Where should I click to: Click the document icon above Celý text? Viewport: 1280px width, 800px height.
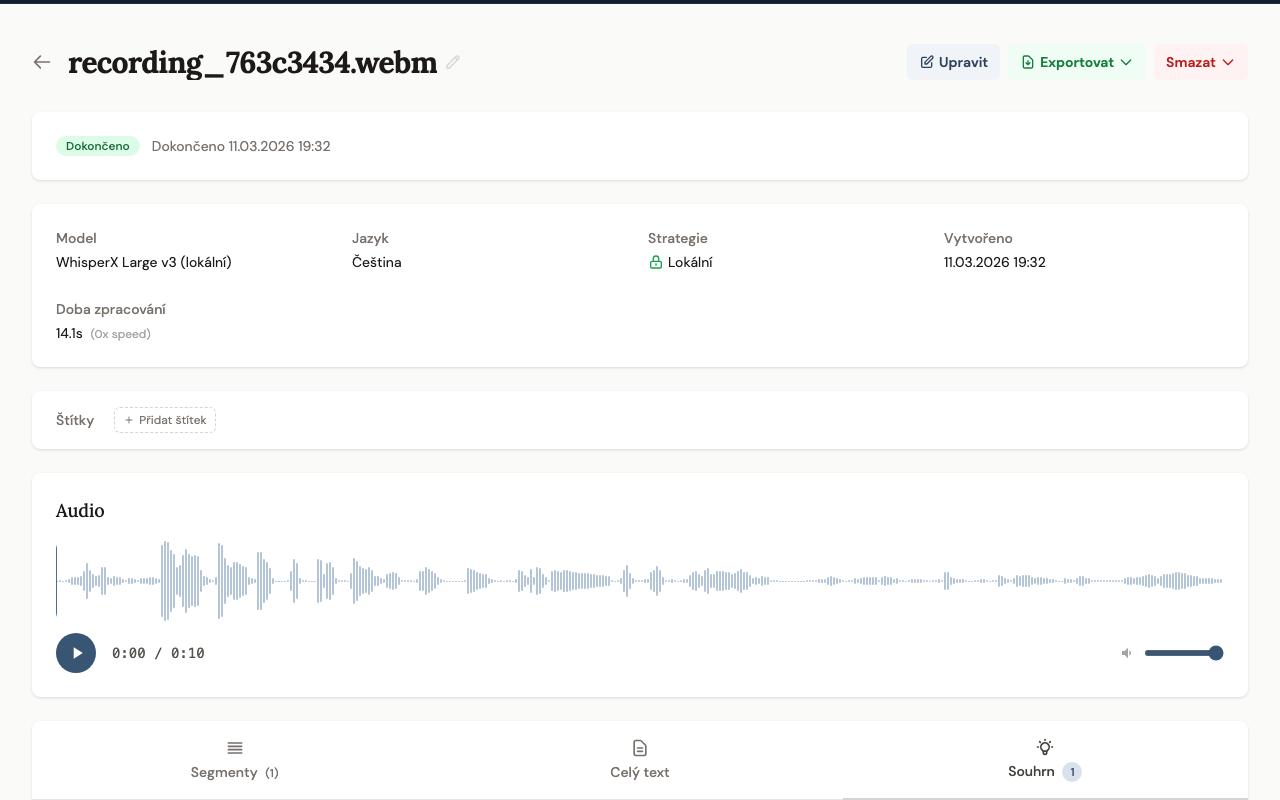[x=640, y=748]
